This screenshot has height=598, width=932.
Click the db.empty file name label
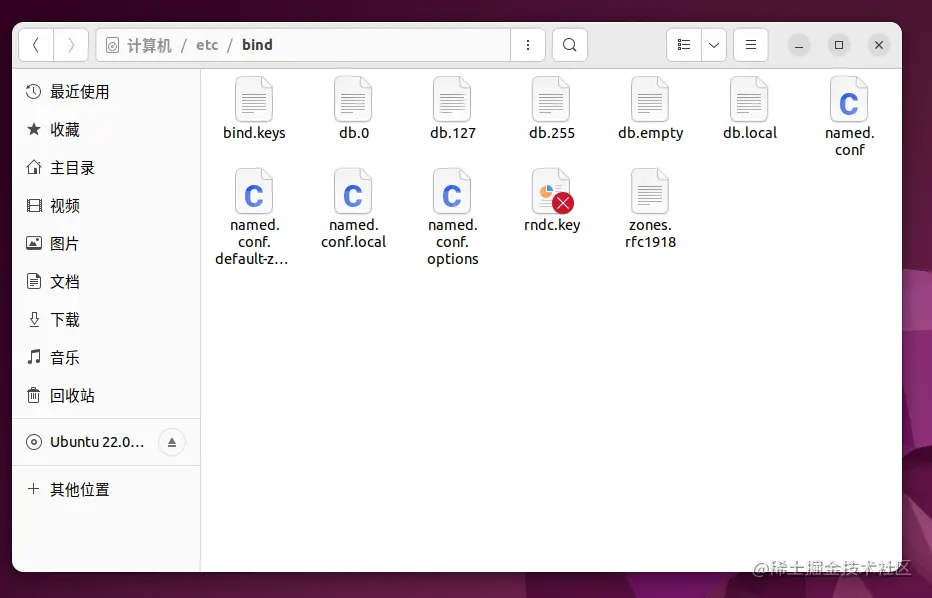[650, 133]
